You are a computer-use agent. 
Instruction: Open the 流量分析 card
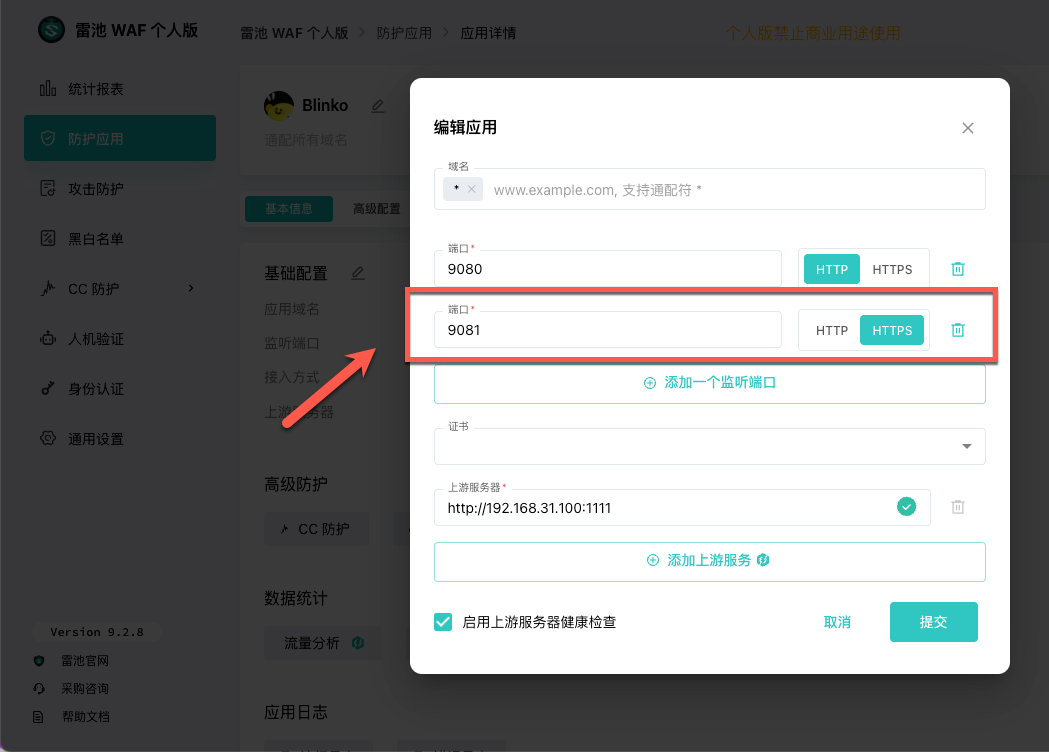322,643
